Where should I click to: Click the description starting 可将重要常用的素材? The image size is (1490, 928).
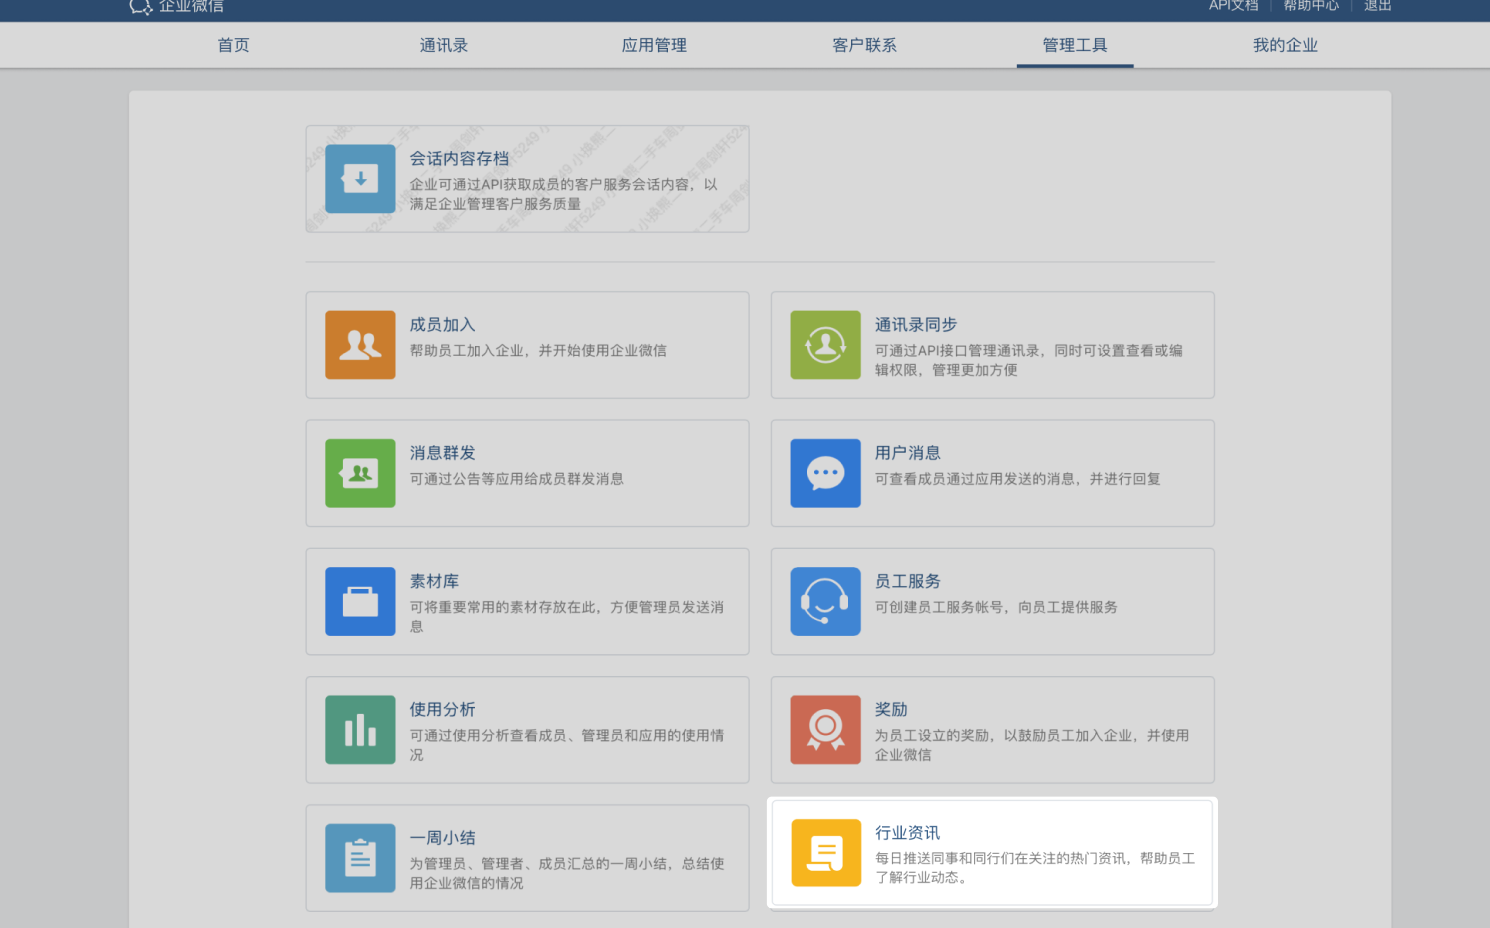click(567, 616)
